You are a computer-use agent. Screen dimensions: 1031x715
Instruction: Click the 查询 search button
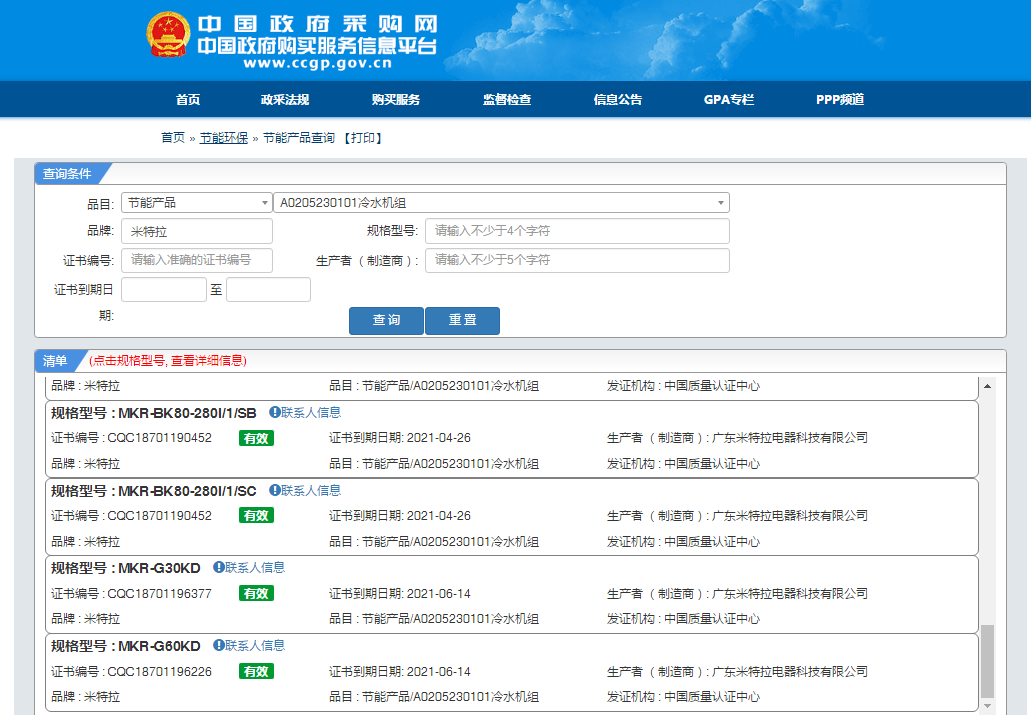(x=386, y=320)
